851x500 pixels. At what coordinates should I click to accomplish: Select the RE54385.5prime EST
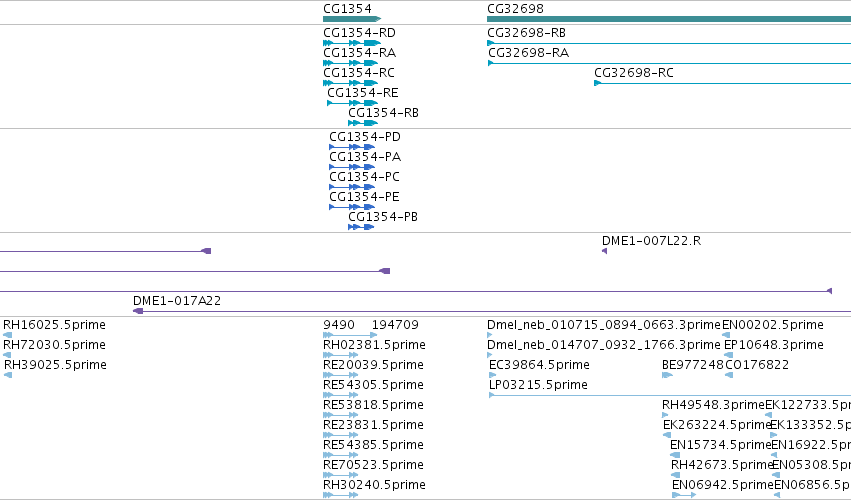(340, 455)
